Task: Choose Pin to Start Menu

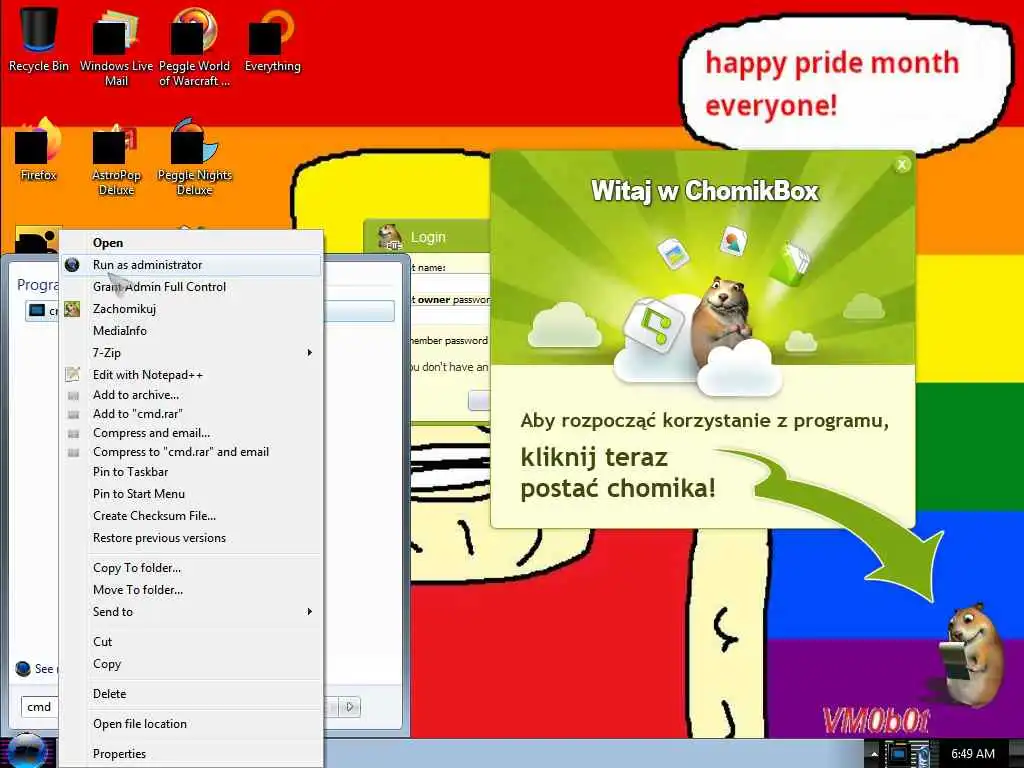Action: coord(191,494)
